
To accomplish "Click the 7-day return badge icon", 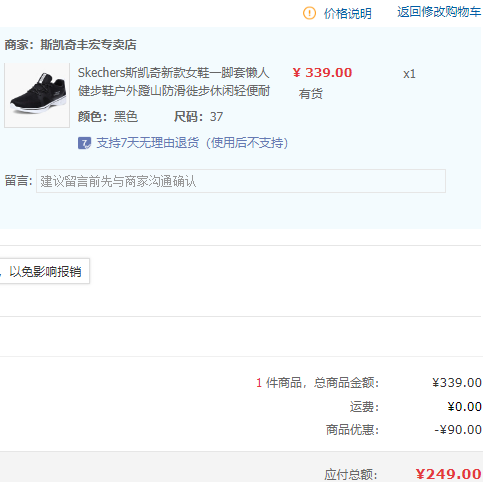I will coord(84,143).
